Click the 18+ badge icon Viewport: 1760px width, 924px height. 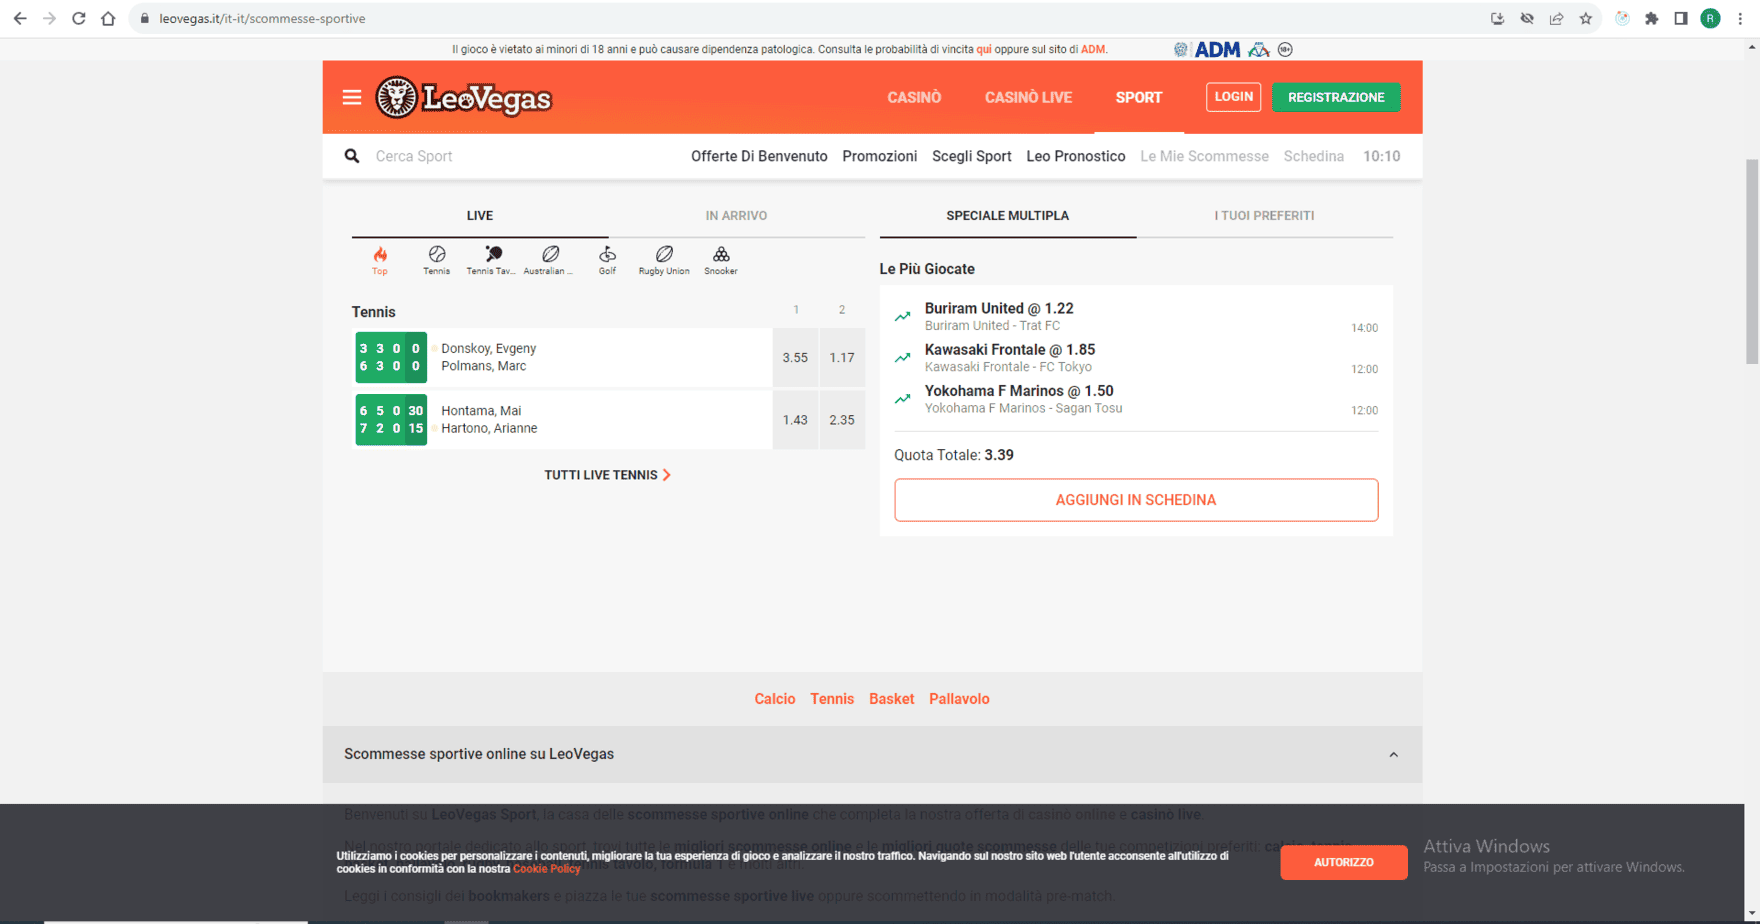1286,49
